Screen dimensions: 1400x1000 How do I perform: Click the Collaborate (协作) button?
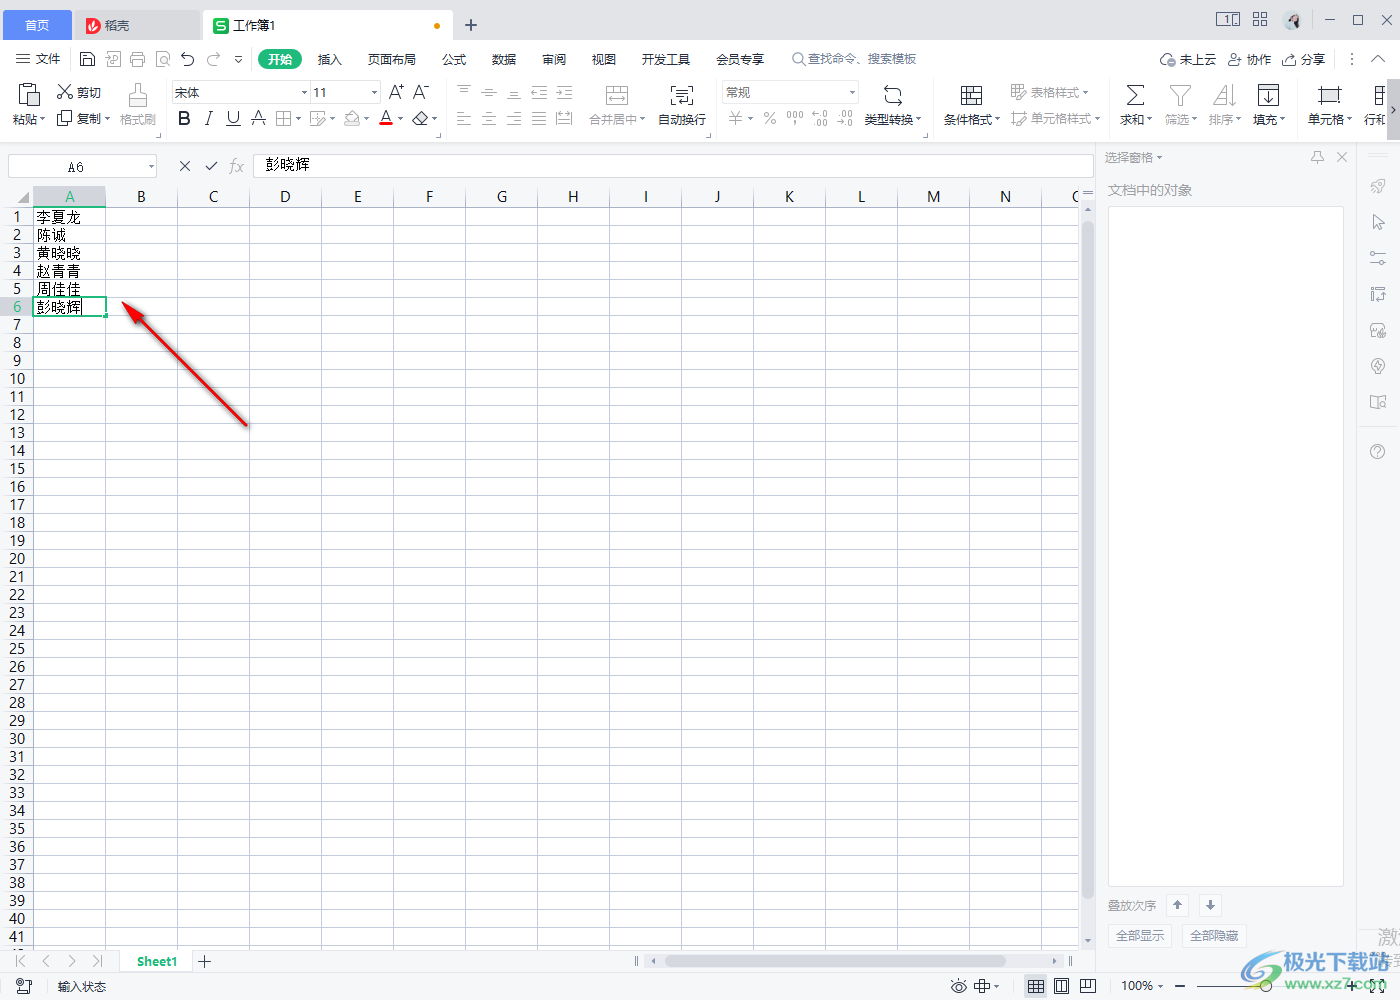(x=1250, y=59)
